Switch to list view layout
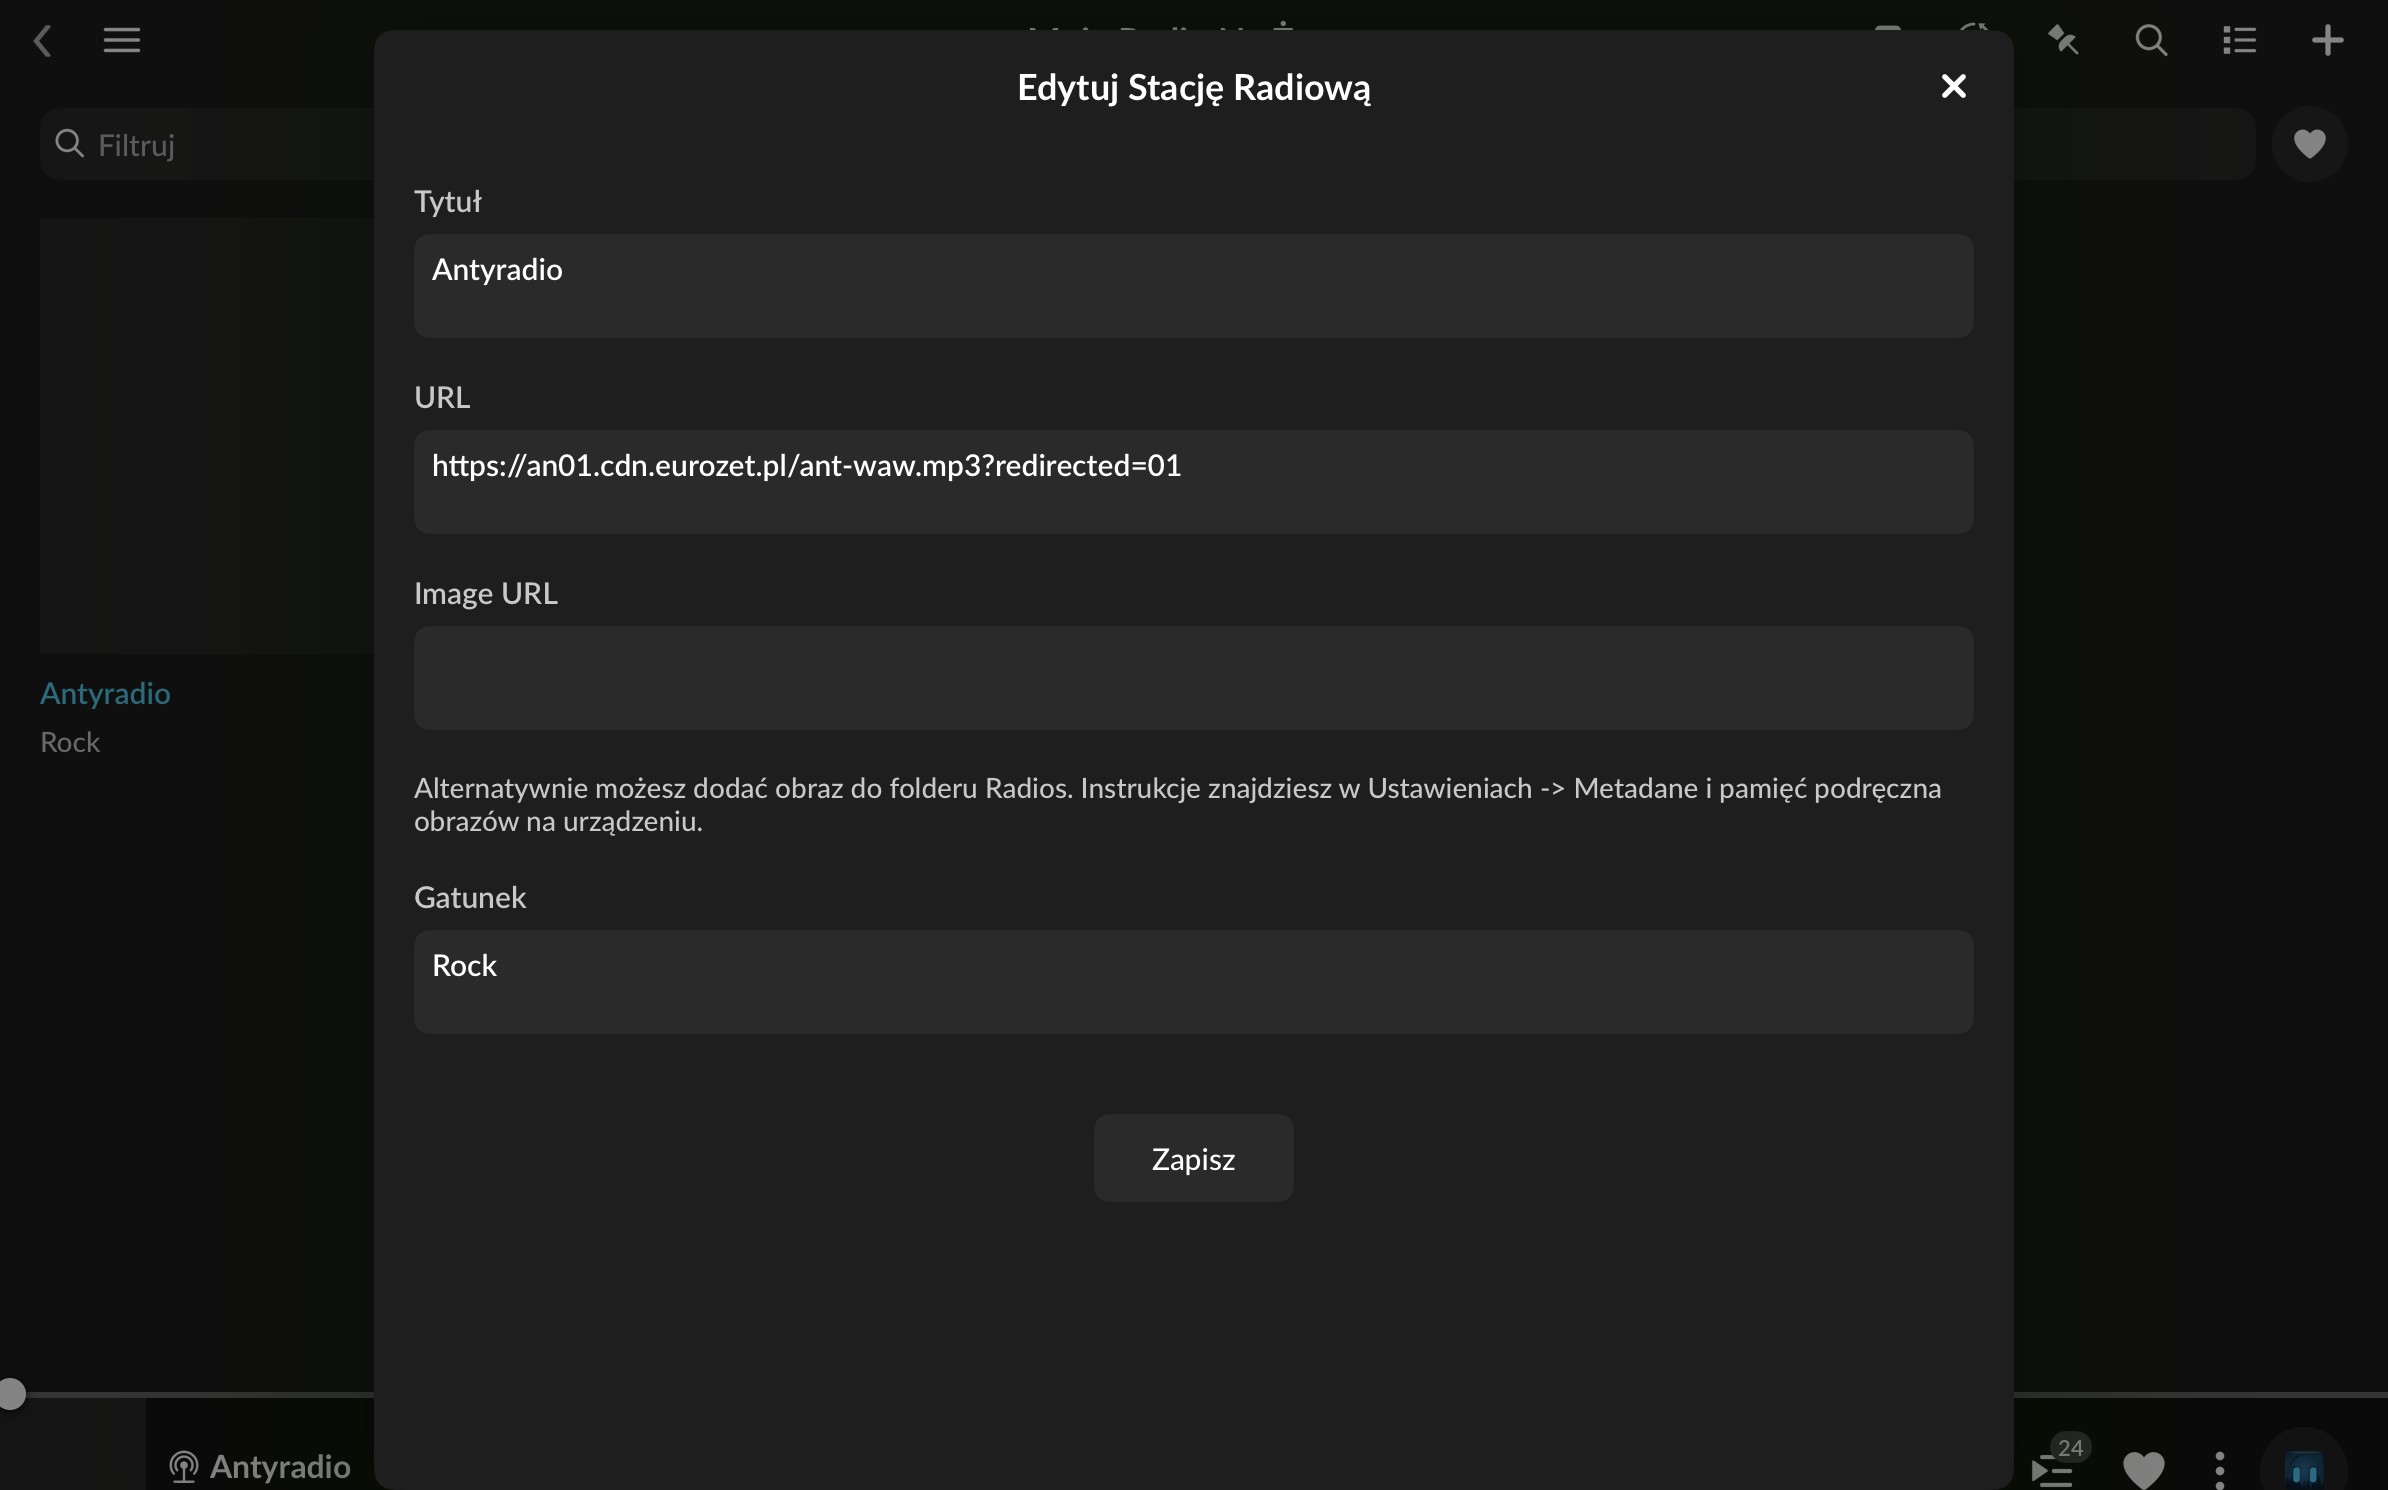 point(2239,41)
